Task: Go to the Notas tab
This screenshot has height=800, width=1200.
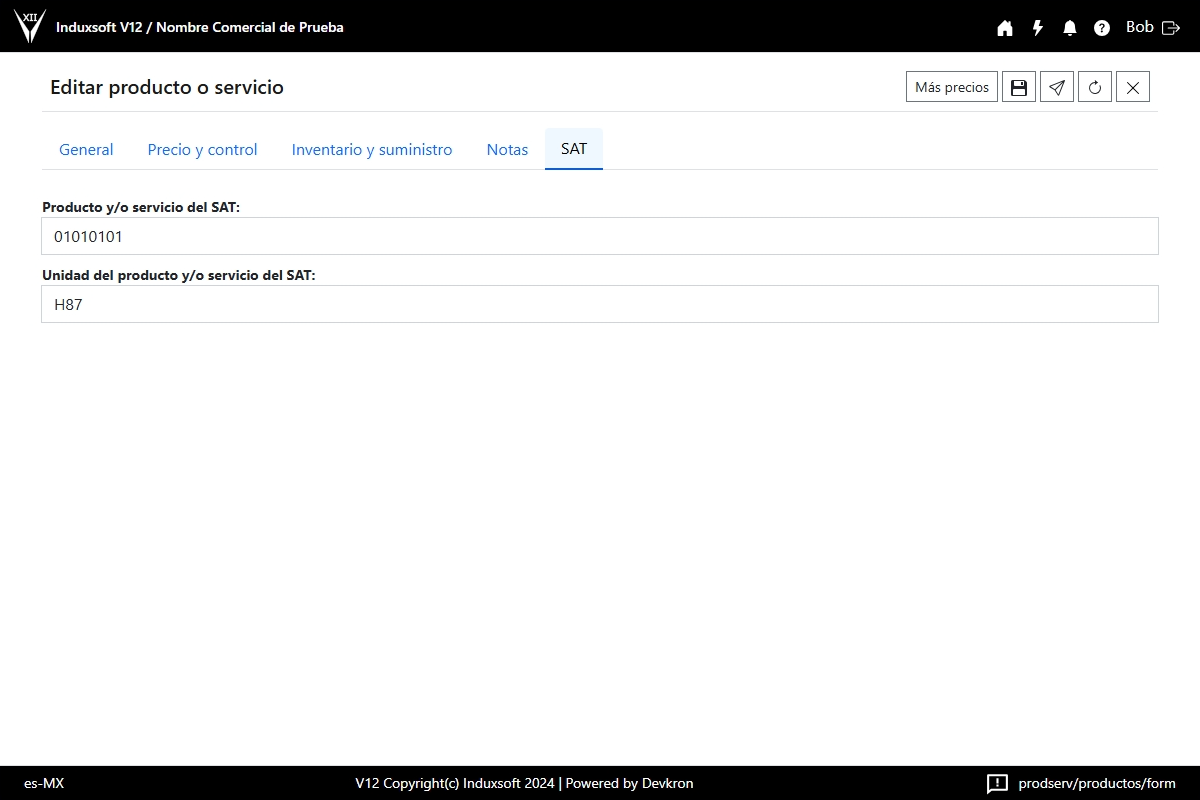Action: click(x=507, y=149)
